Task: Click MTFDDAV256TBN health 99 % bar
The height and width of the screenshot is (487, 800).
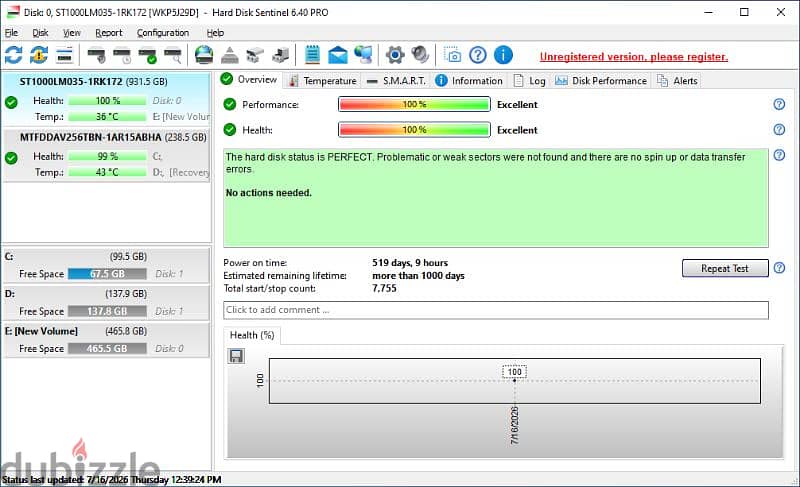Action: (107, 156)
